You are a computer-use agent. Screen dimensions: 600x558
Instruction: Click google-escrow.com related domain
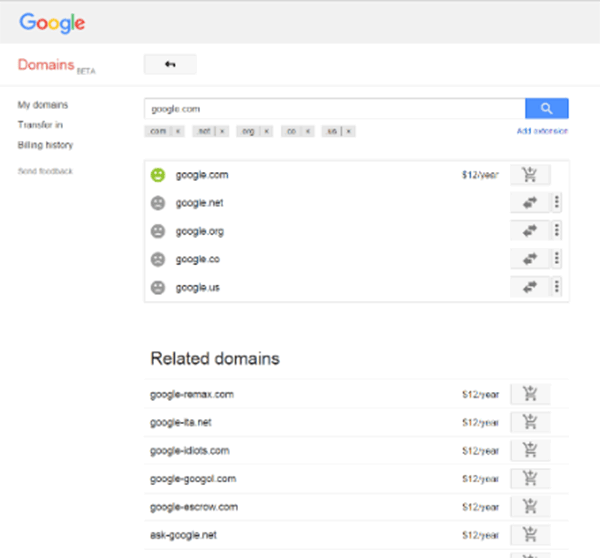tap(194, 507)
